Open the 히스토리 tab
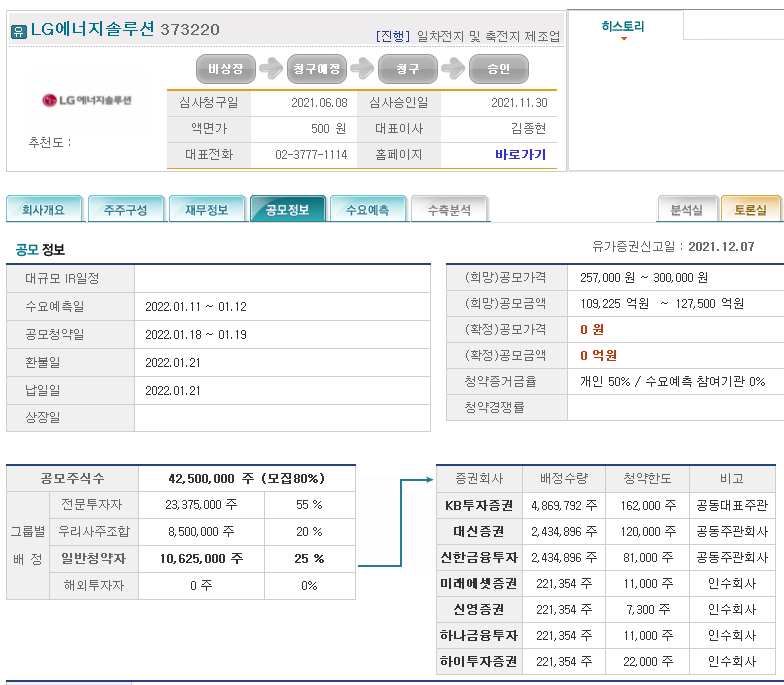 point(623,26)
